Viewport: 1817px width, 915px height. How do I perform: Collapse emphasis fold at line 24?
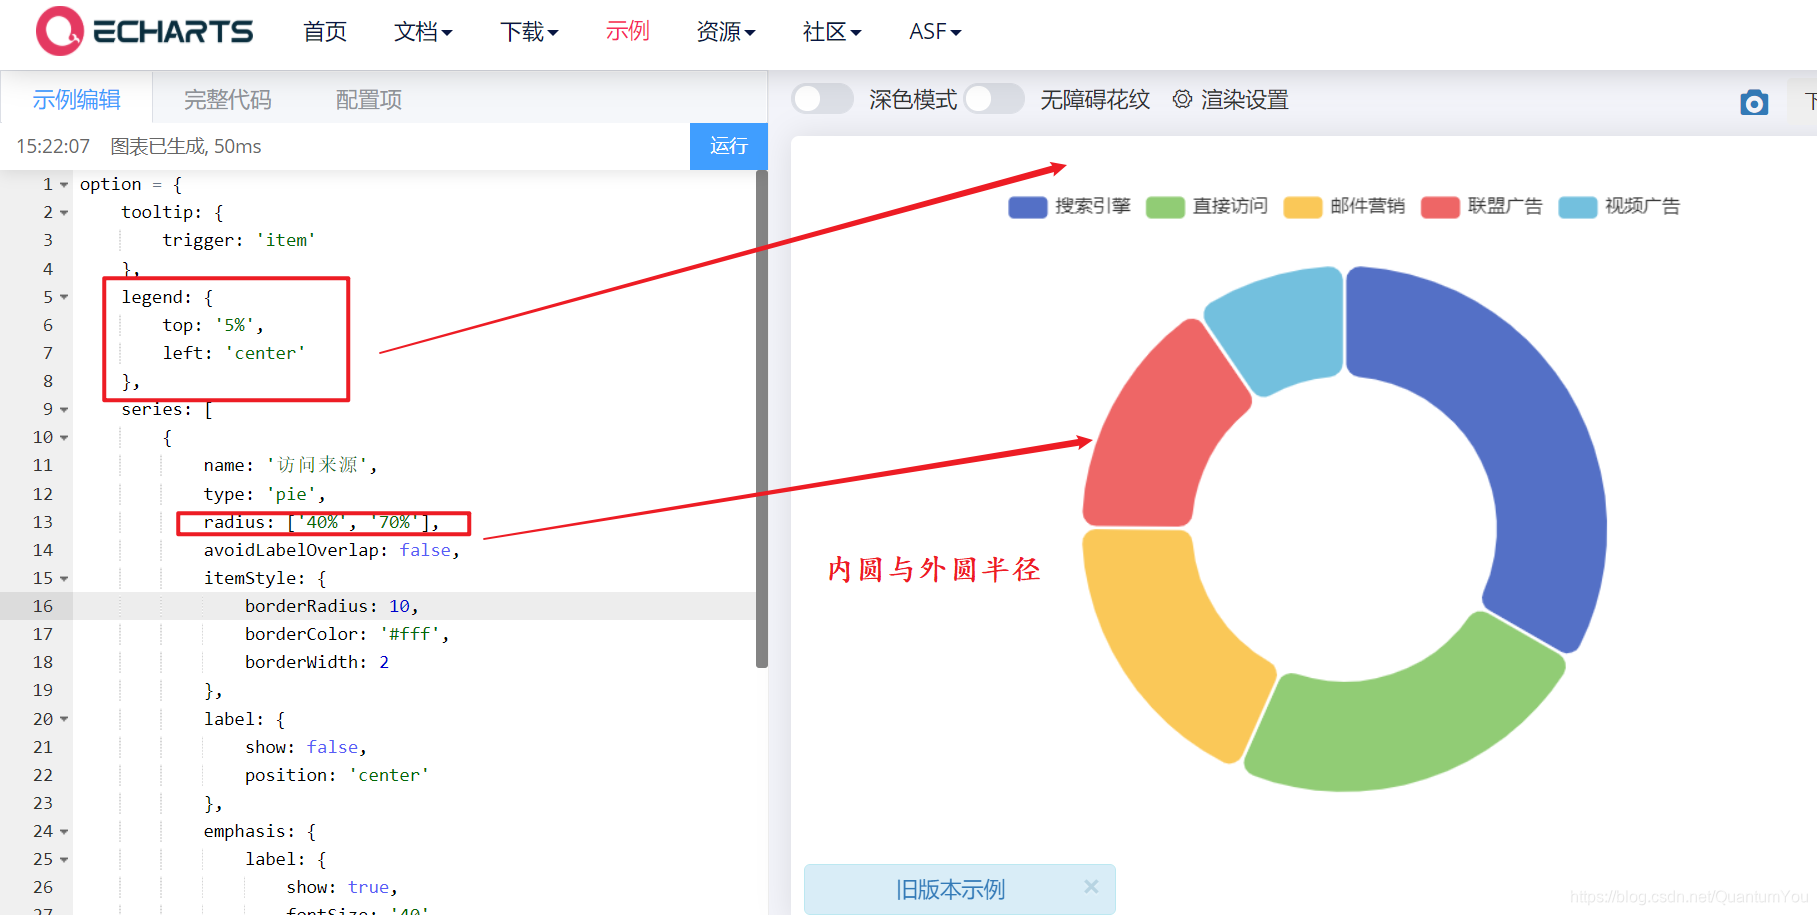pos(64,832)
